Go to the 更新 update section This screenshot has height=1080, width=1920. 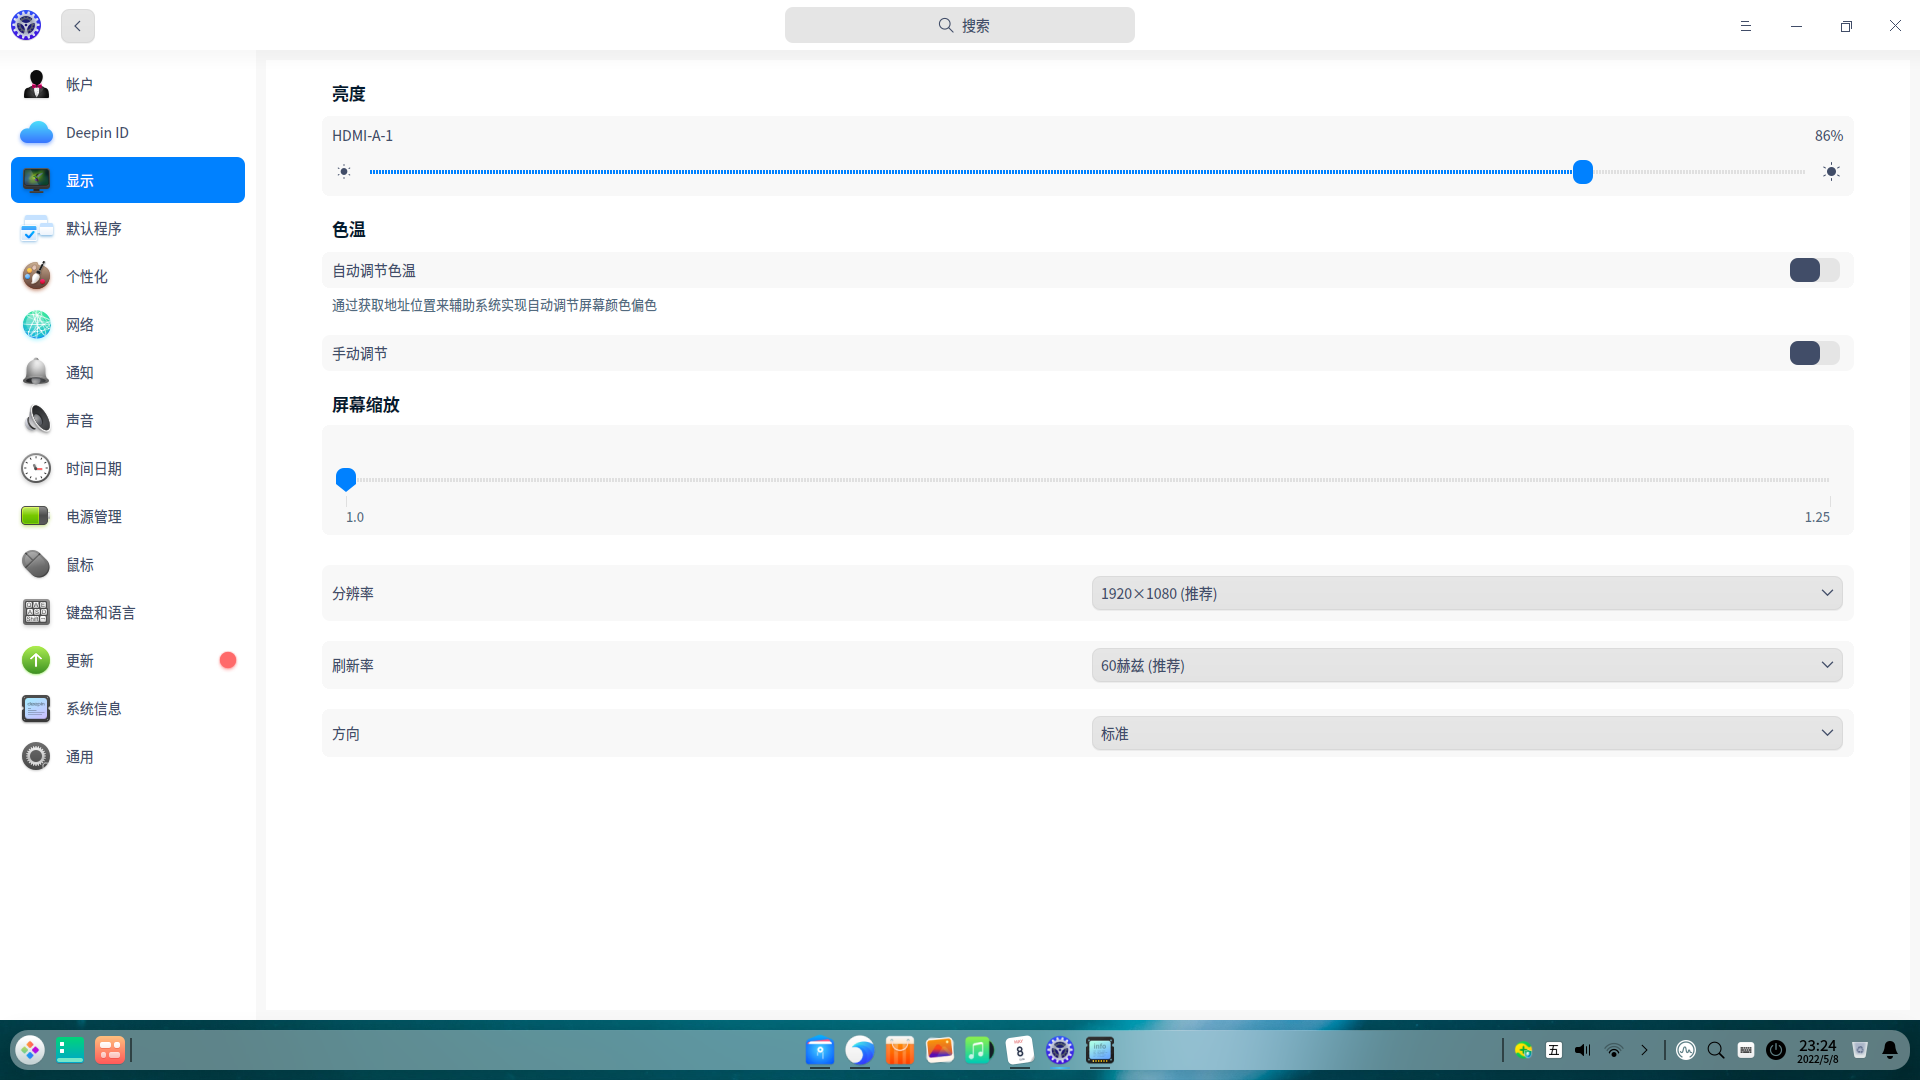80,660
